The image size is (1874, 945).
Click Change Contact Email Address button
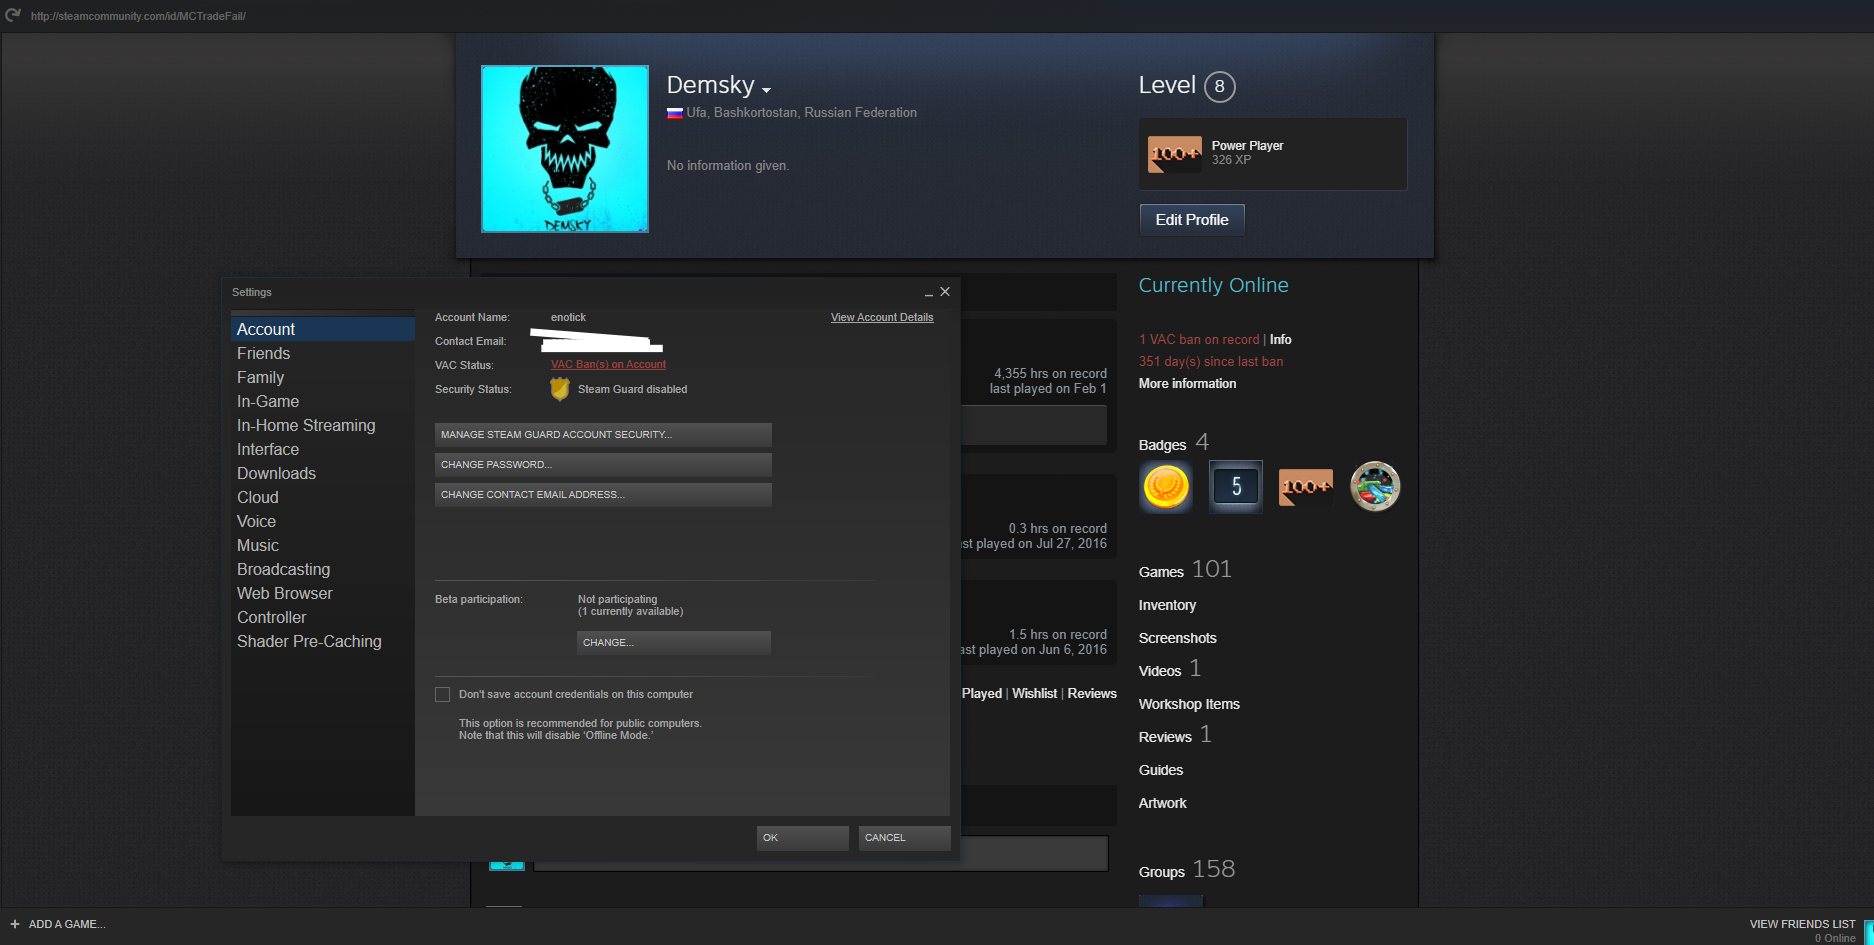tap(603, 495)
